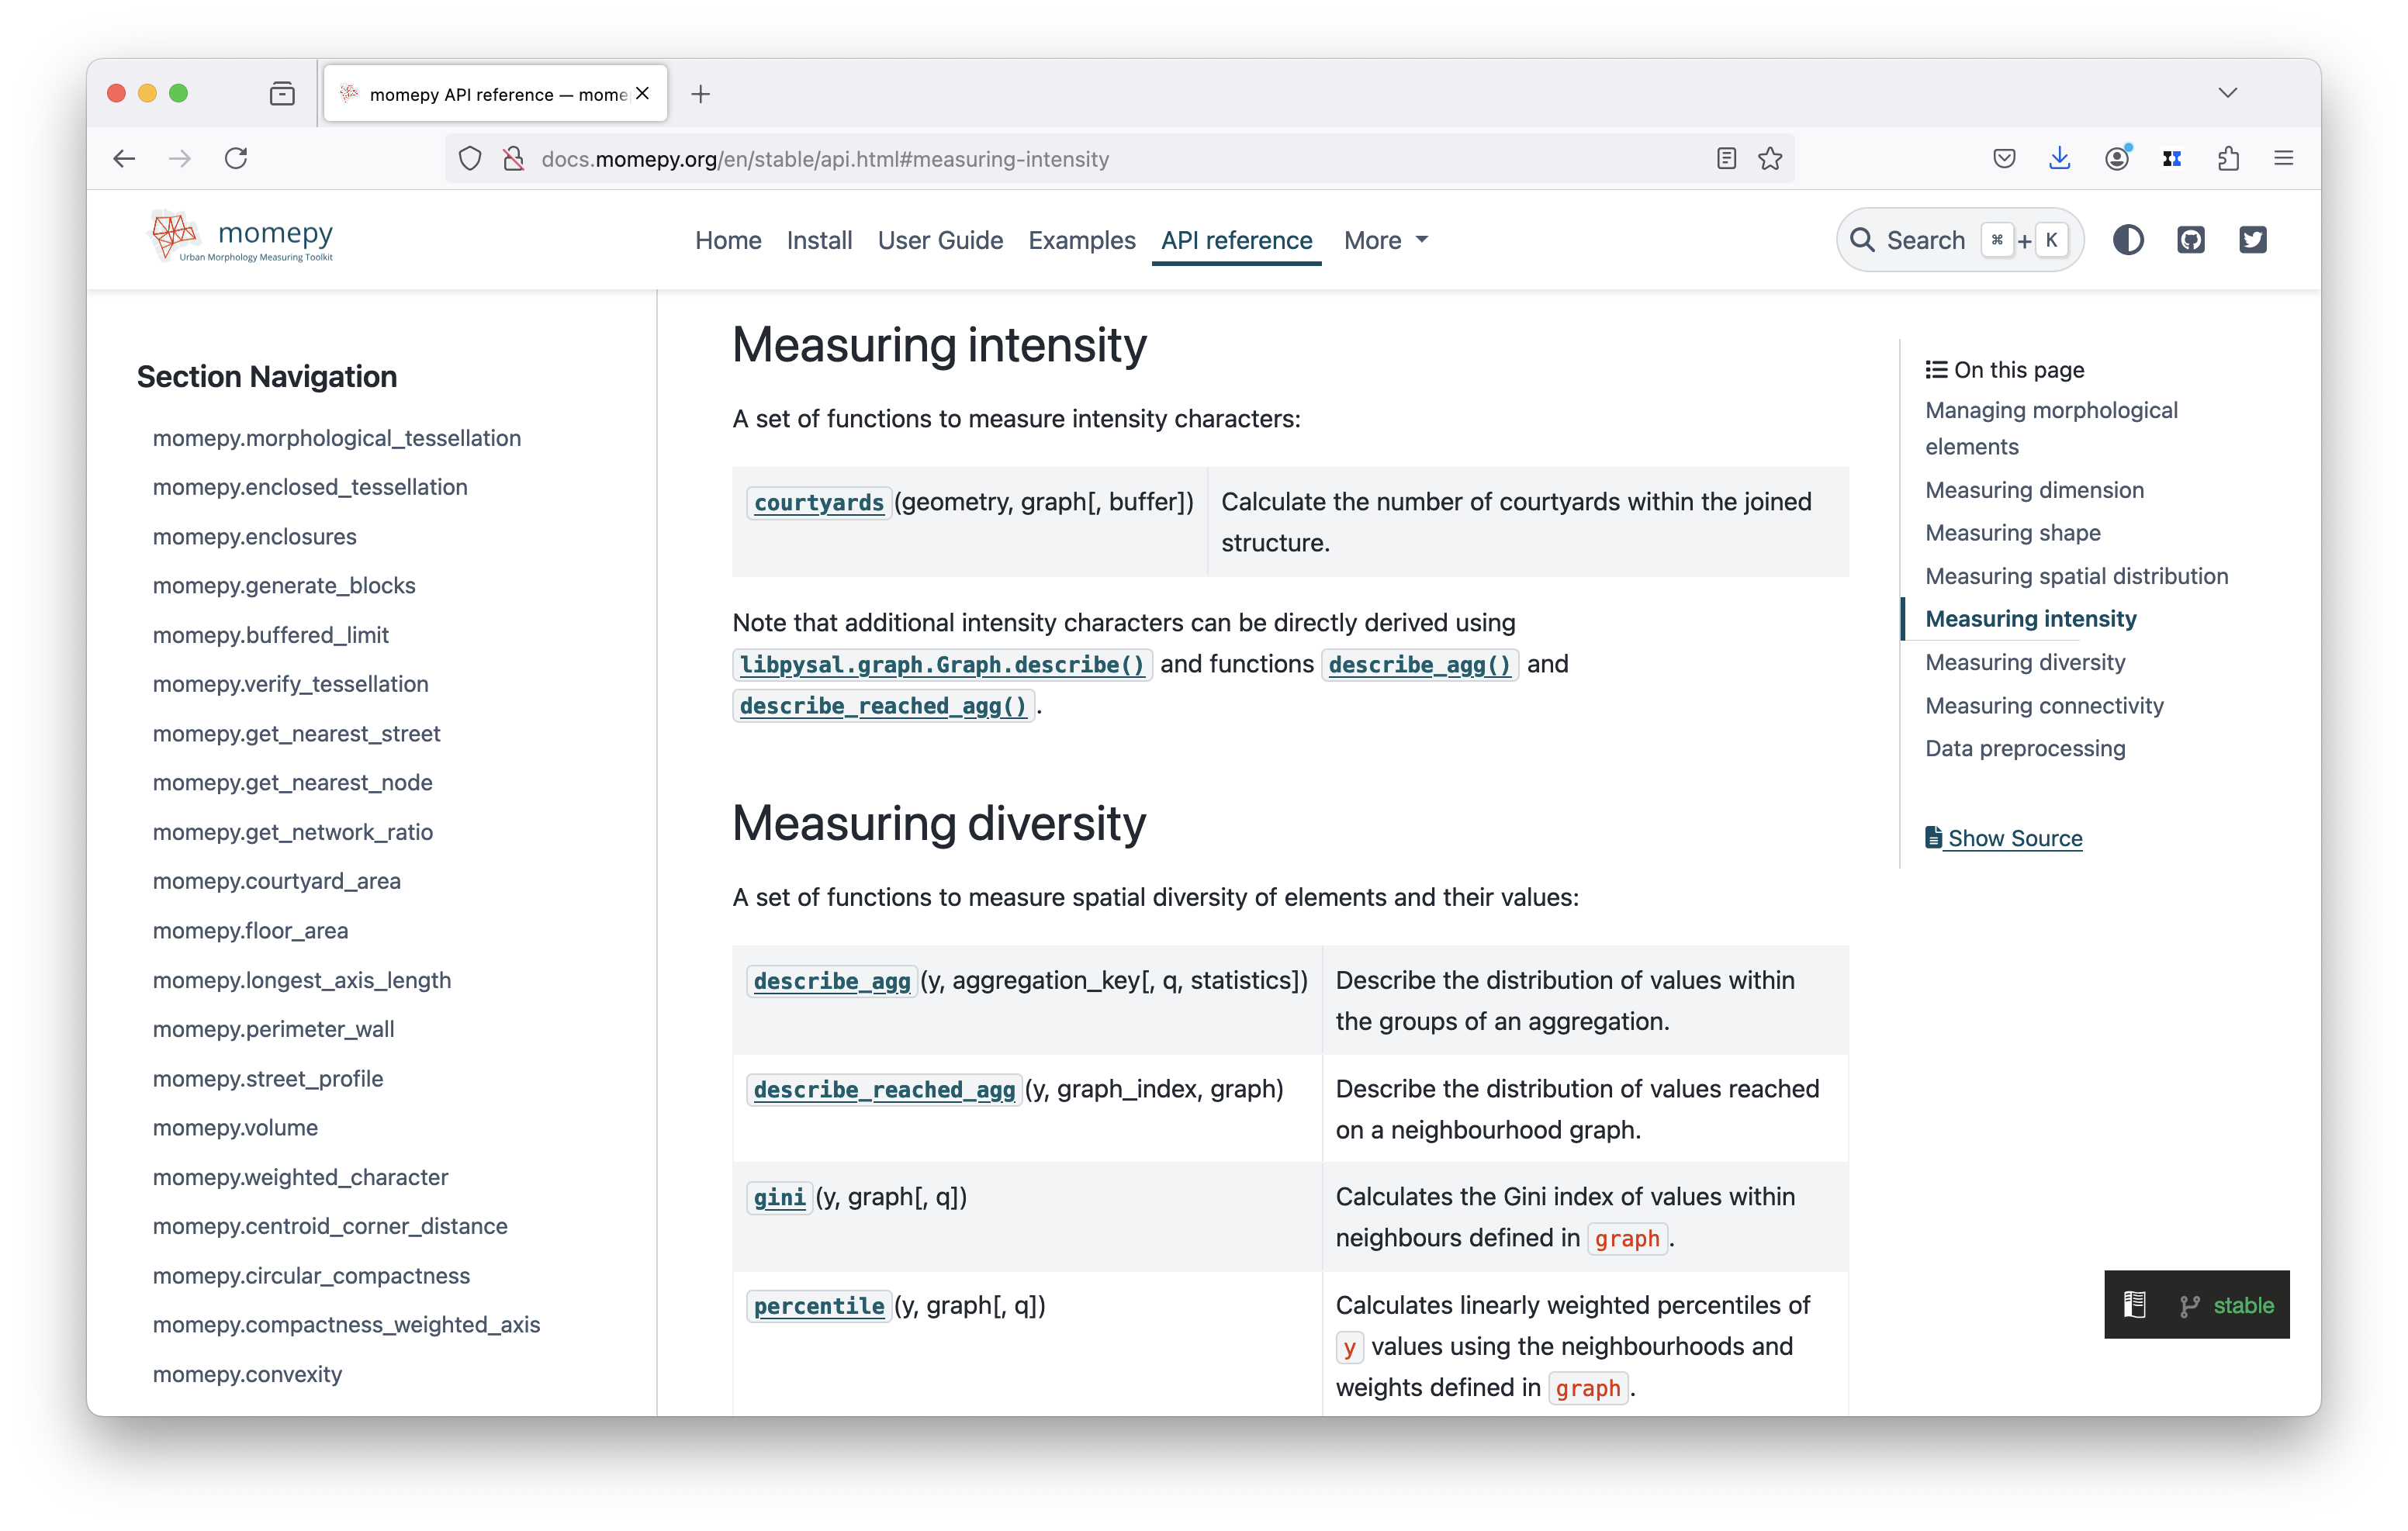The height and width of the screenshot is (1531, 2408).
Task: Open the courtyards function link
Action: [818, 503]
